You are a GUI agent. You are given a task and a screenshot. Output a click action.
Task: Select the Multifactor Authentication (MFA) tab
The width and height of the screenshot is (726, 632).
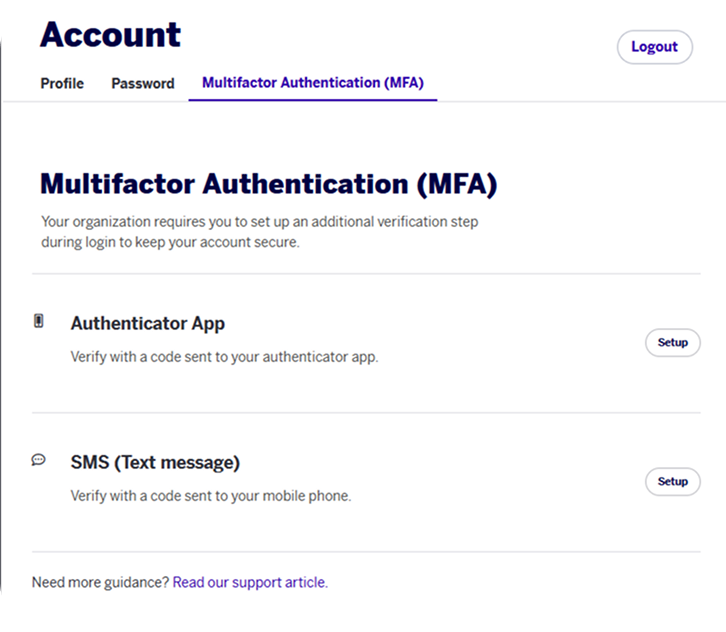pos(313,83)
